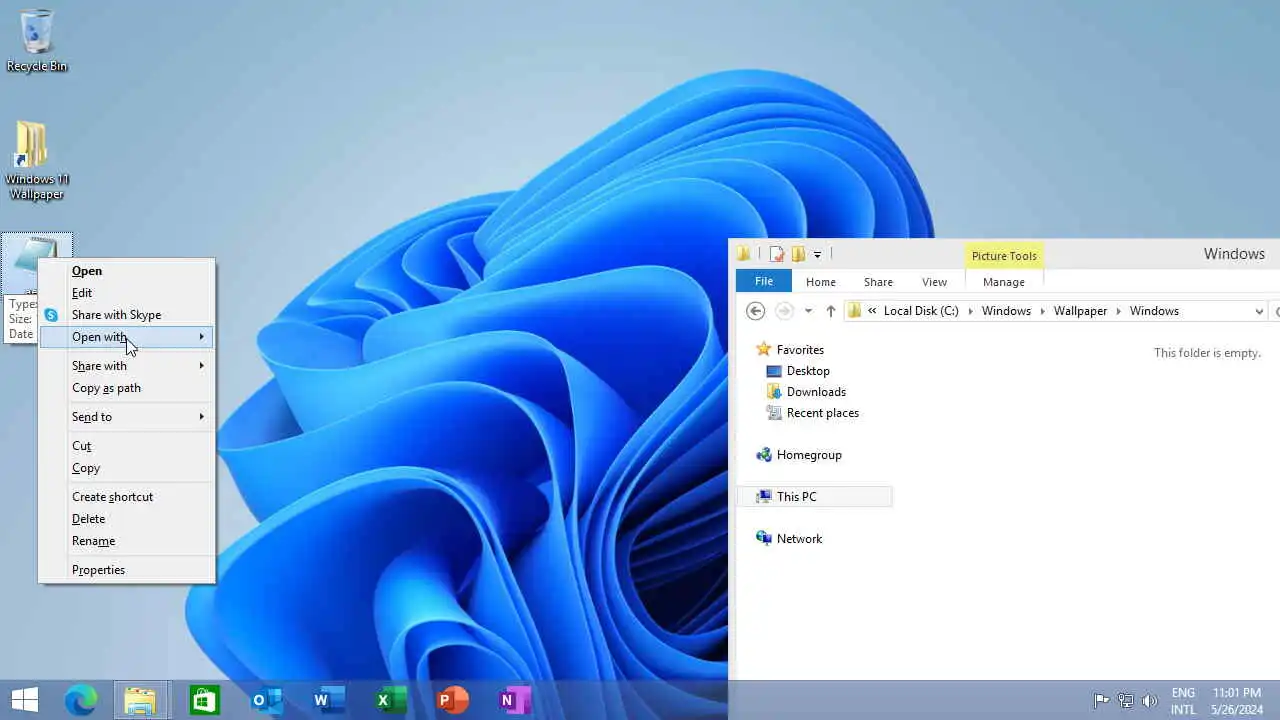This screenshot has width=1280, height=720.
Task: Switch to the View ribbon tab
Action: click(x=935, y=282)
